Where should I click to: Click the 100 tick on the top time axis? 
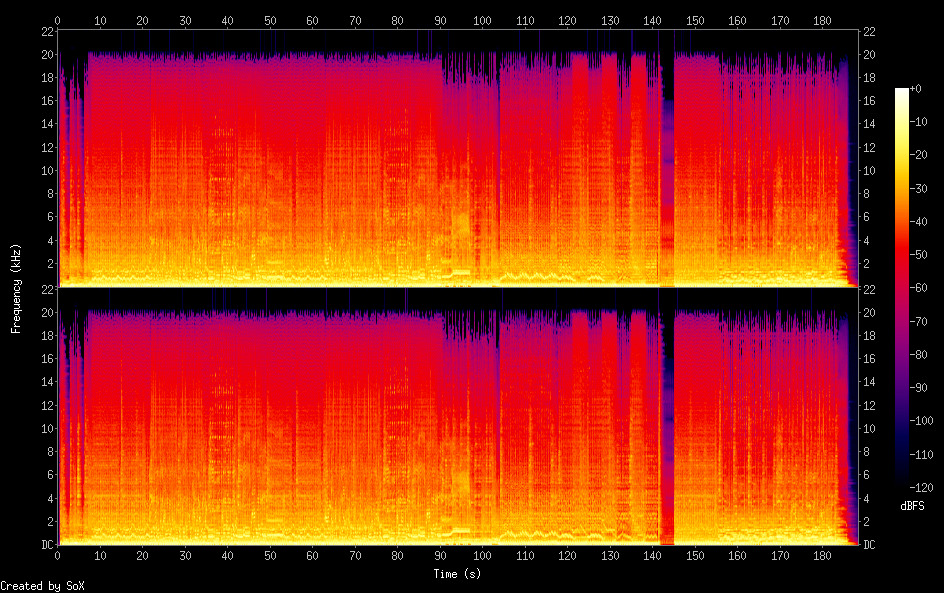pos(483,20)
